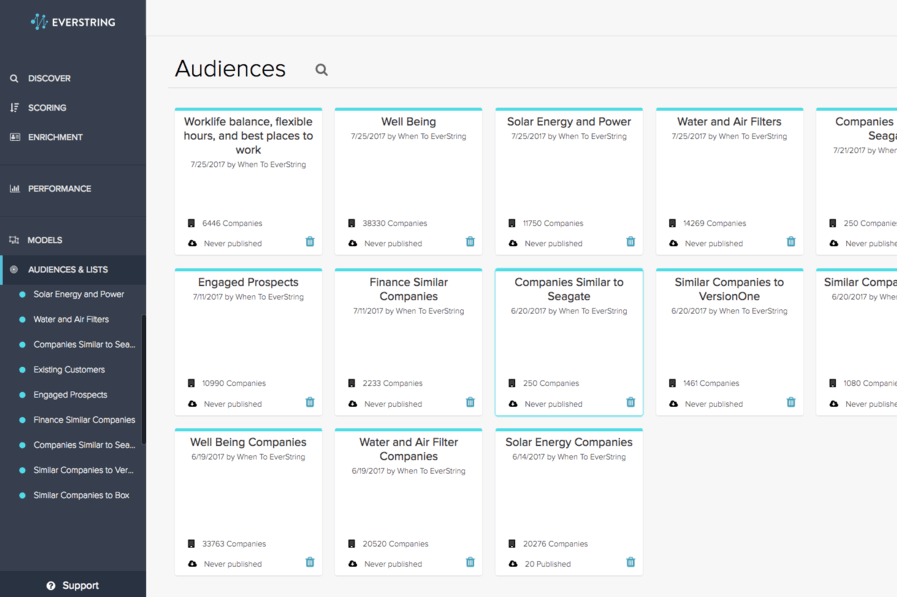
Task: Click the '1461 Companies' count
Action: (711, 384)
